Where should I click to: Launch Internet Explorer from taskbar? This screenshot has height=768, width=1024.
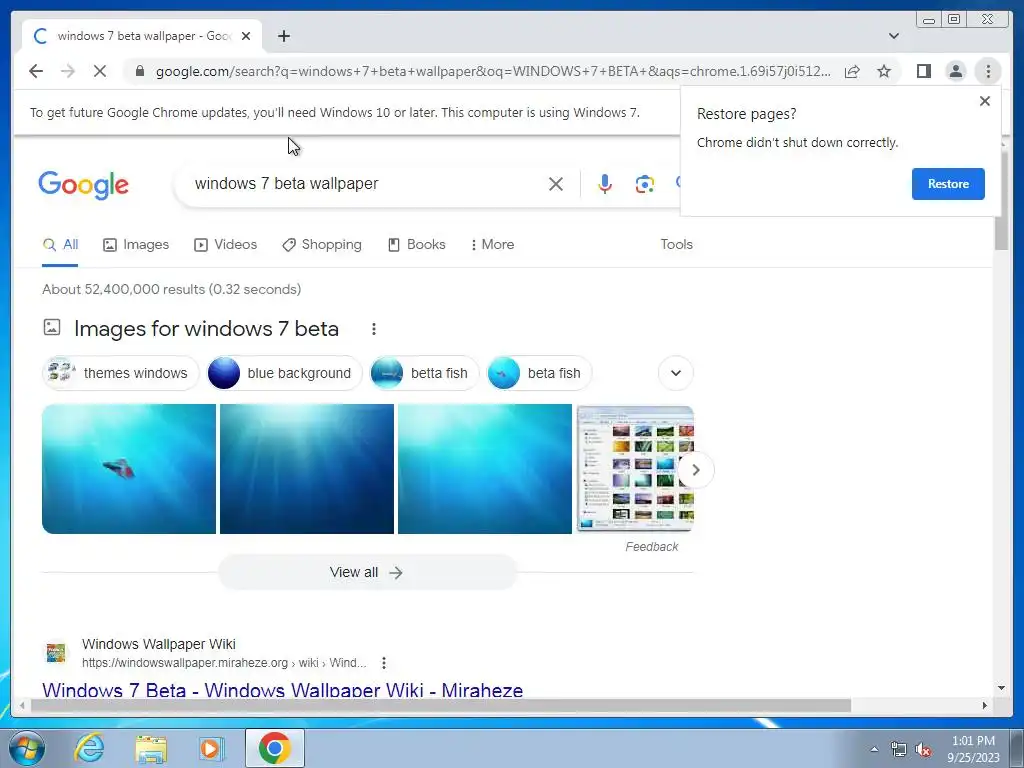point(89,748)
